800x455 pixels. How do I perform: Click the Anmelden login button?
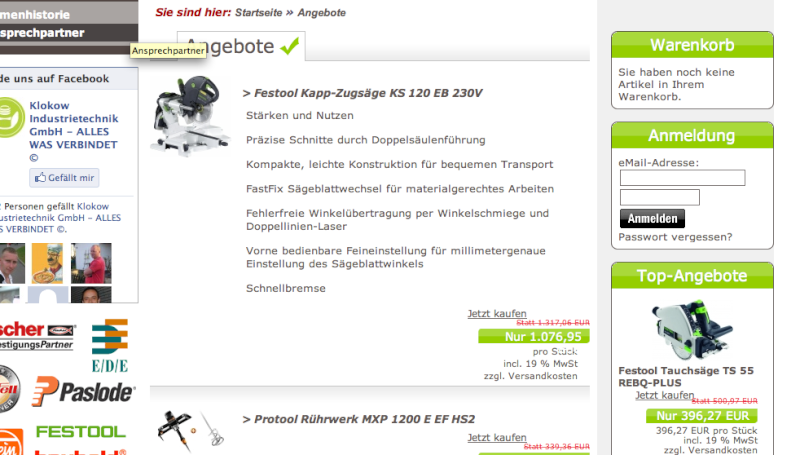pos(652,218)
